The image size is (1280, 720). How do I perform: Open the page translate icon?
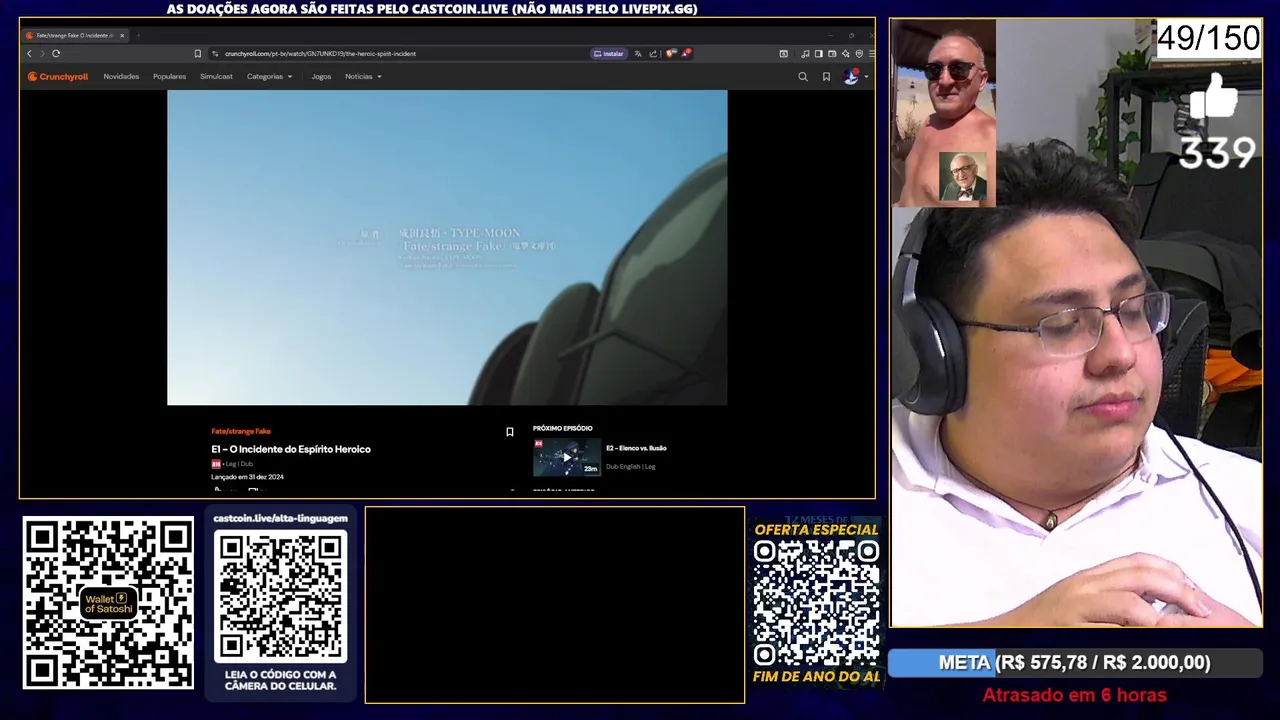tap(638, 54)
